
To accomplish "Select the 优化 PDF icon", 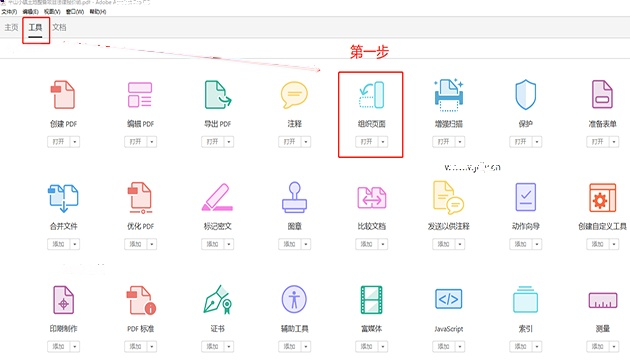I will click(x=140, y=198).
